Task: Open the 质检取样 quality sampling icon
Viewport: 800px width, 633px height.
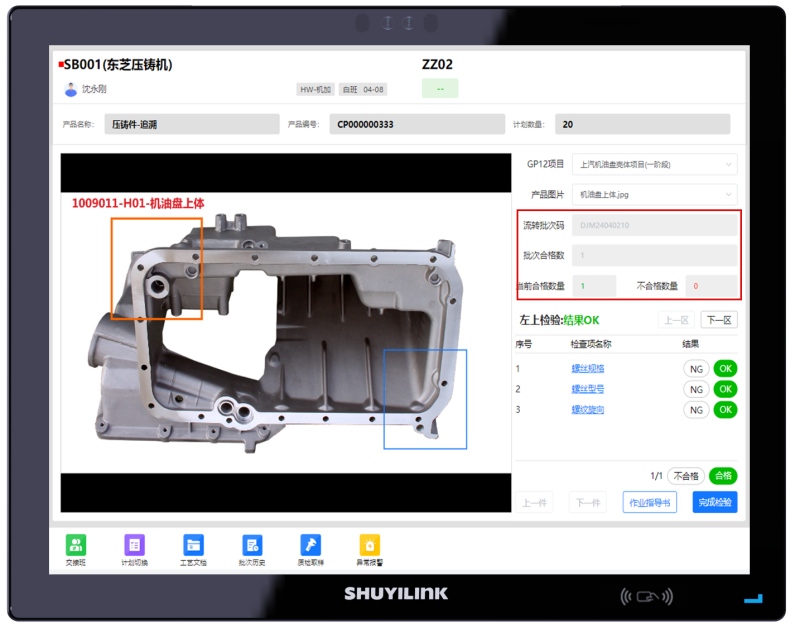Action: click(x=310, y=545)
